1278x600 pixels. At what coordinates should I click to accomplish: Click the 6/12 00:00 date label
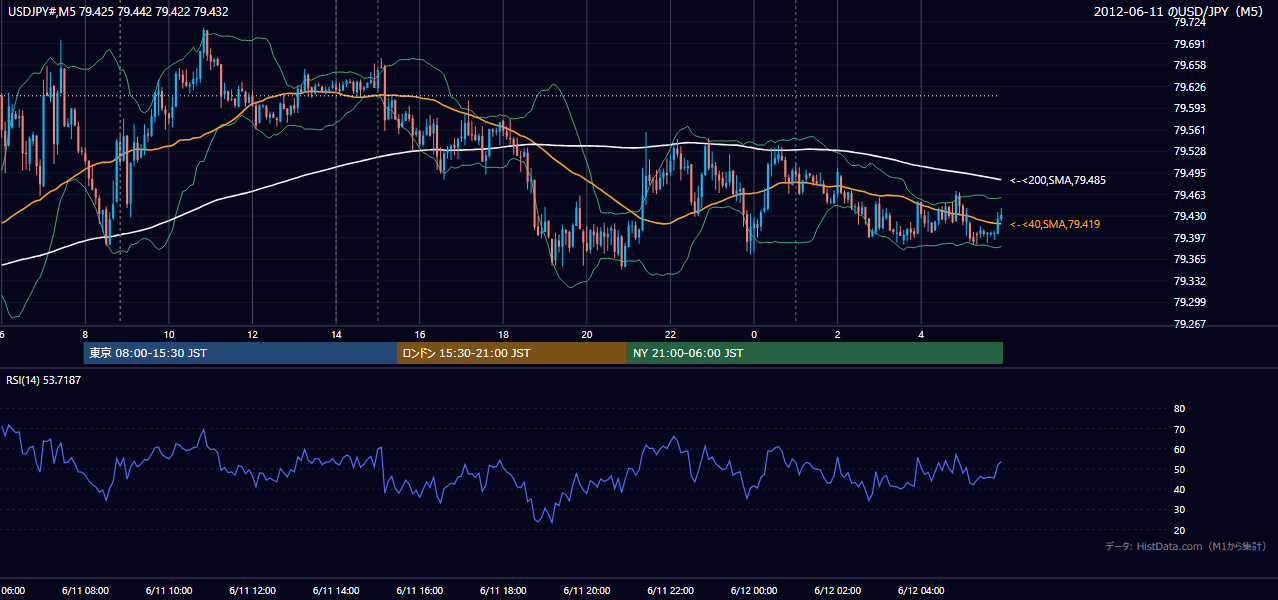(754, 590)
